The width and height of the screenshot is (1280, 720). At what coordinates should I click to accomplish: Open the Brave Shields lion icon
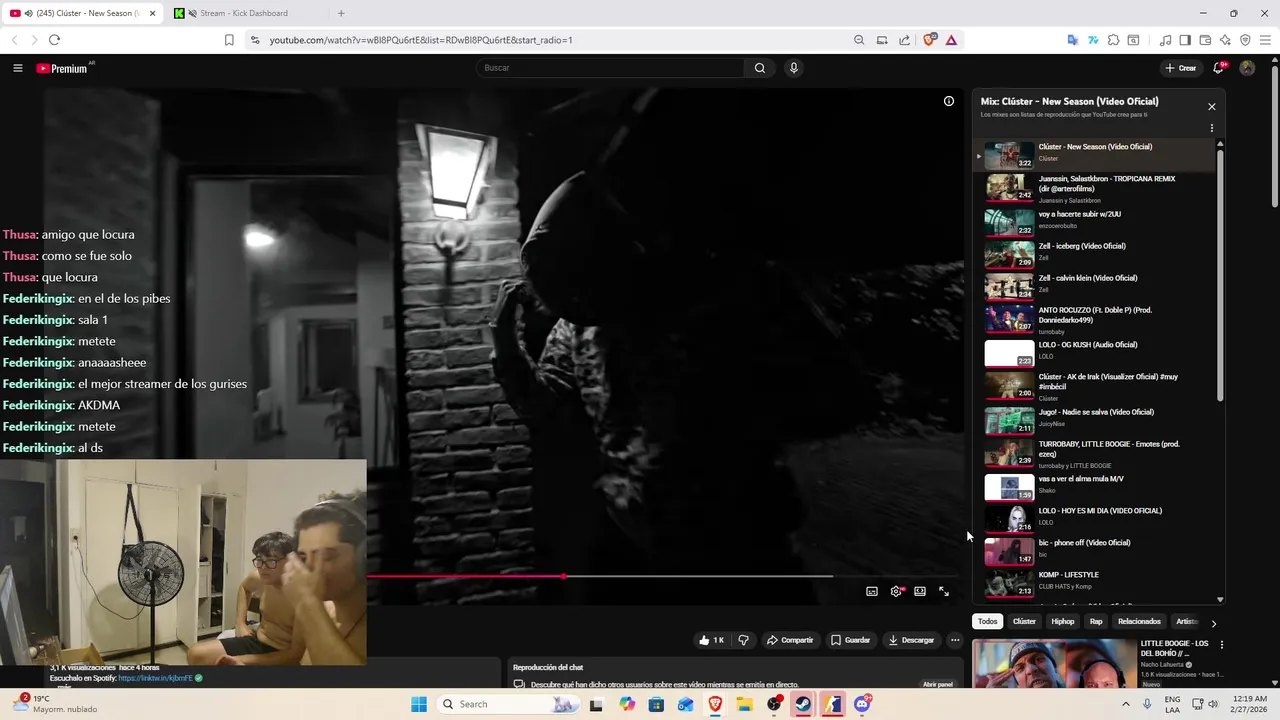pyautogui.click(x=930, y=40)
